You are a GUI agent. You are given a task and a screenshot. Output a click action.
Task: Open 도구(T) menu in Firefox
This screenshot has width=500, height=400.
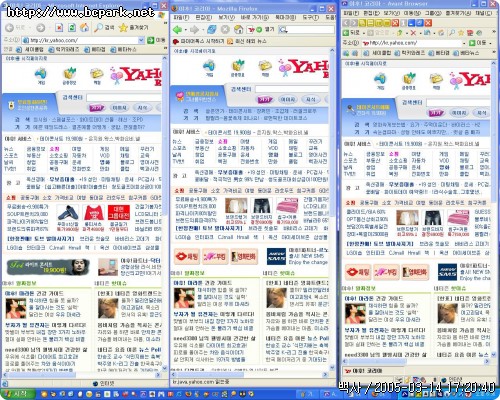(311, 17)
